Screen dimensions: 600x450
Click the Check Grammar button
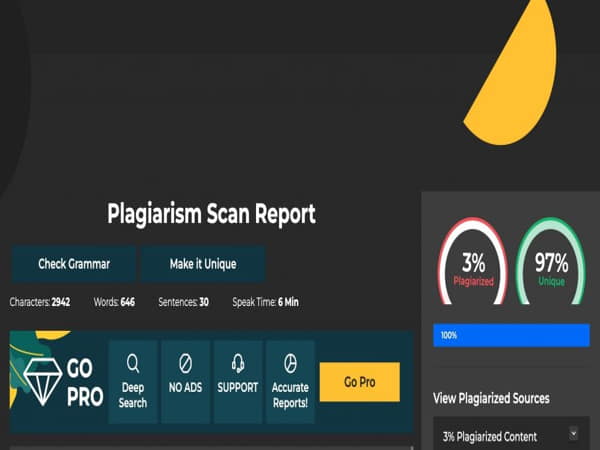[73, 264]
